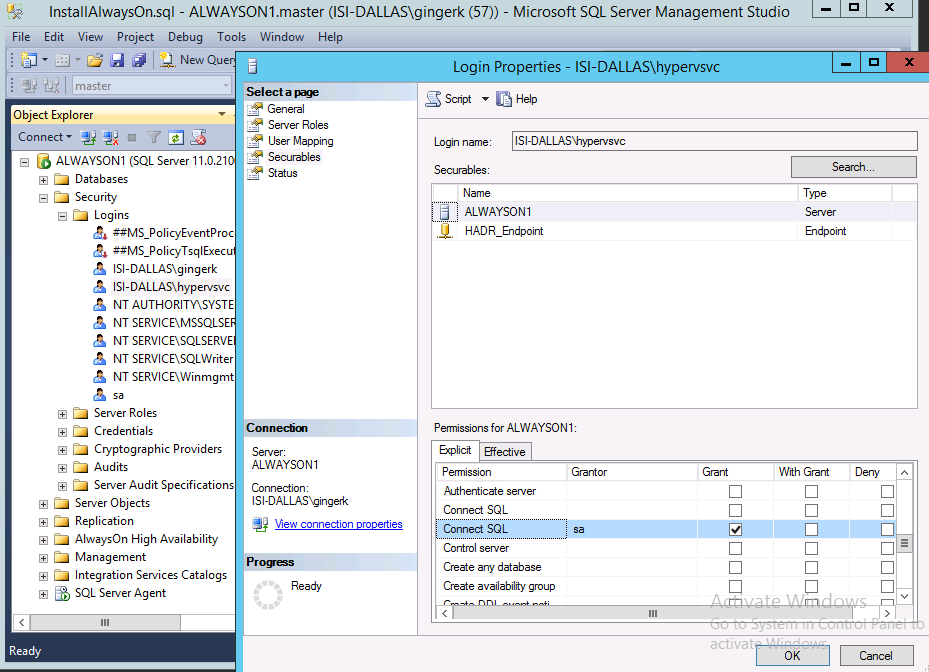Check With Grant for Control server

point(811,548)
